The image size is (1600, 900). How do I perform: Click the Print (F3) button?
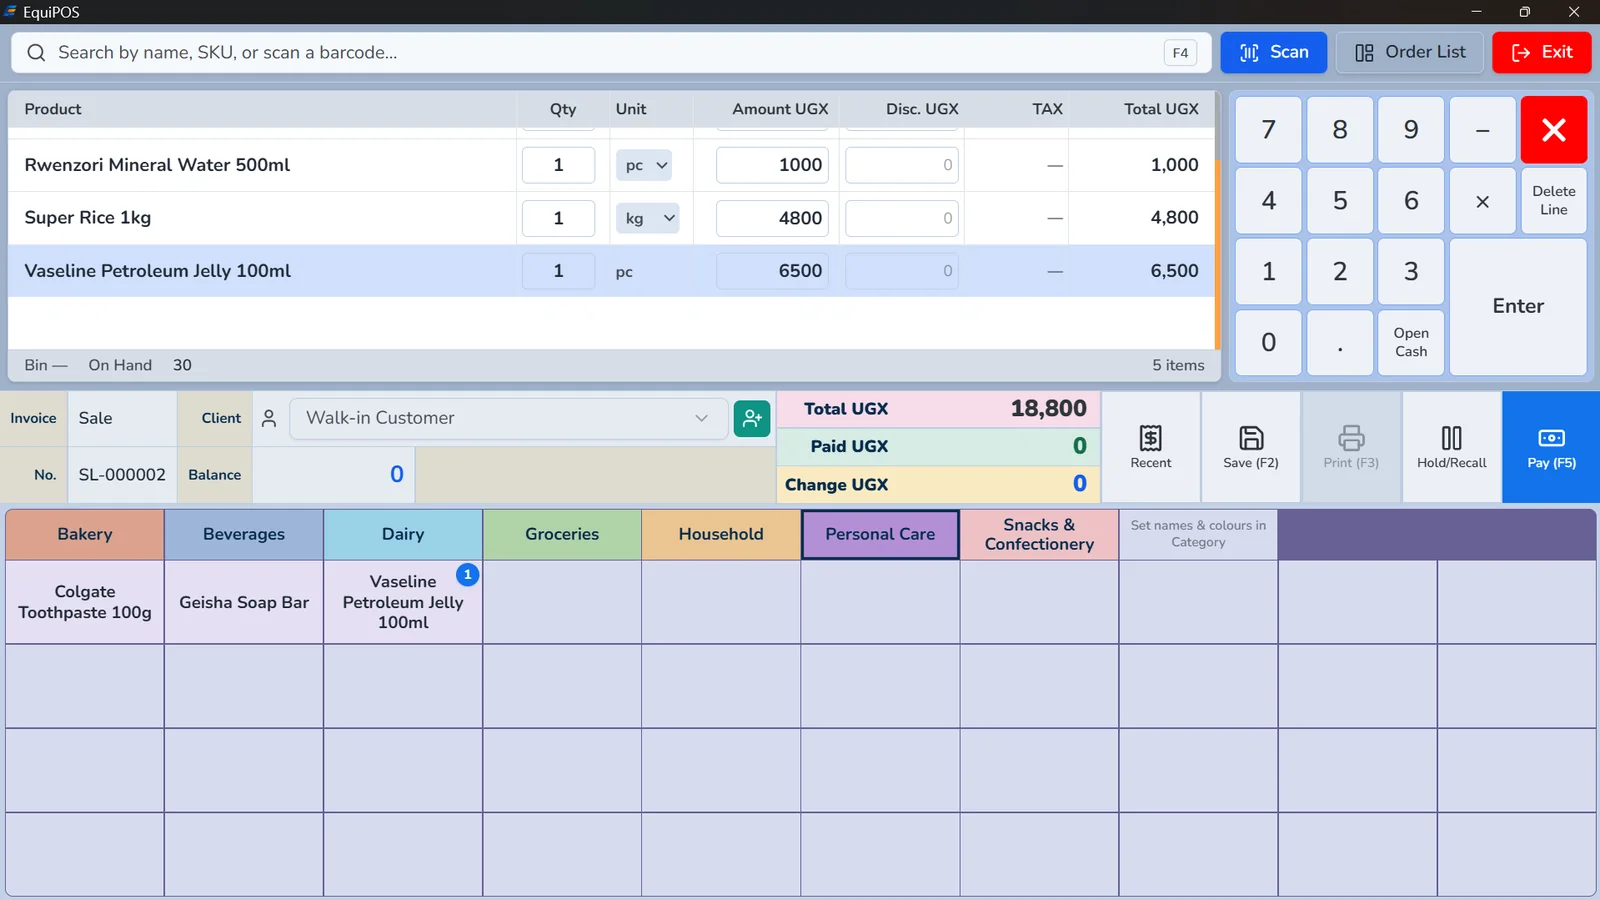pos(1351,447)
